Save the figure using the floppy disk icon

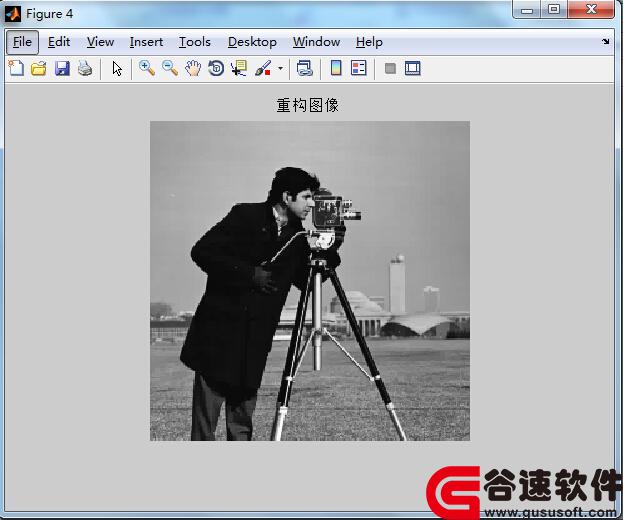[x=62, y=68]
